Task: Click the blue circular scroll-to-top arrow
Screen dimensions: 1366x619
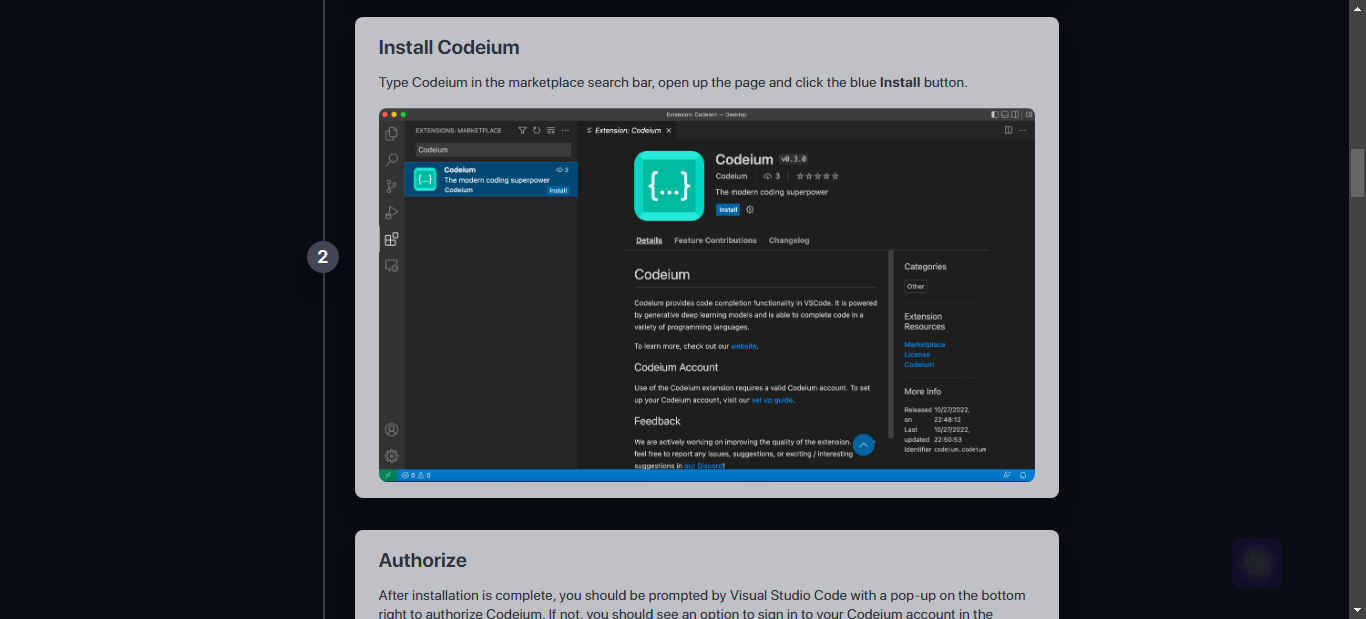Action: [x=863, y=445]
